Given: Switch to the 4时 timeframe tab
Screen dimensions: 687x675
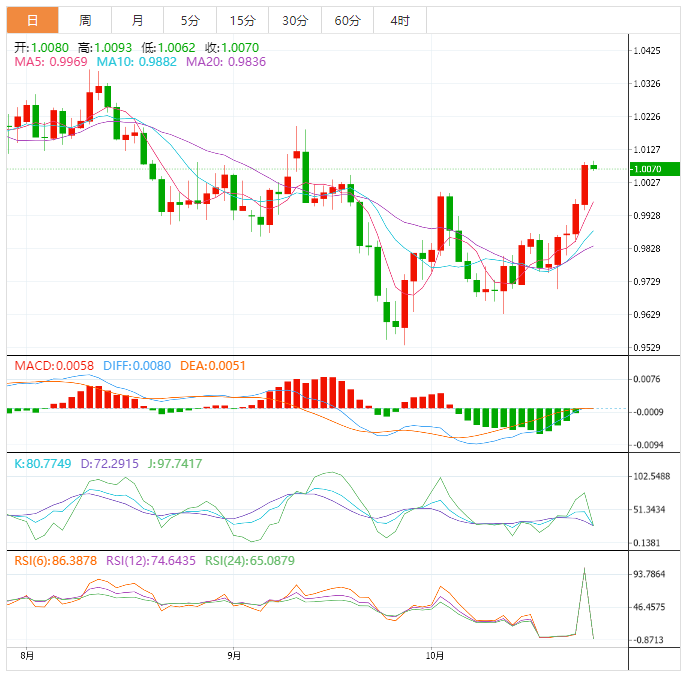Looking at the screenshot, I should 400,20.
